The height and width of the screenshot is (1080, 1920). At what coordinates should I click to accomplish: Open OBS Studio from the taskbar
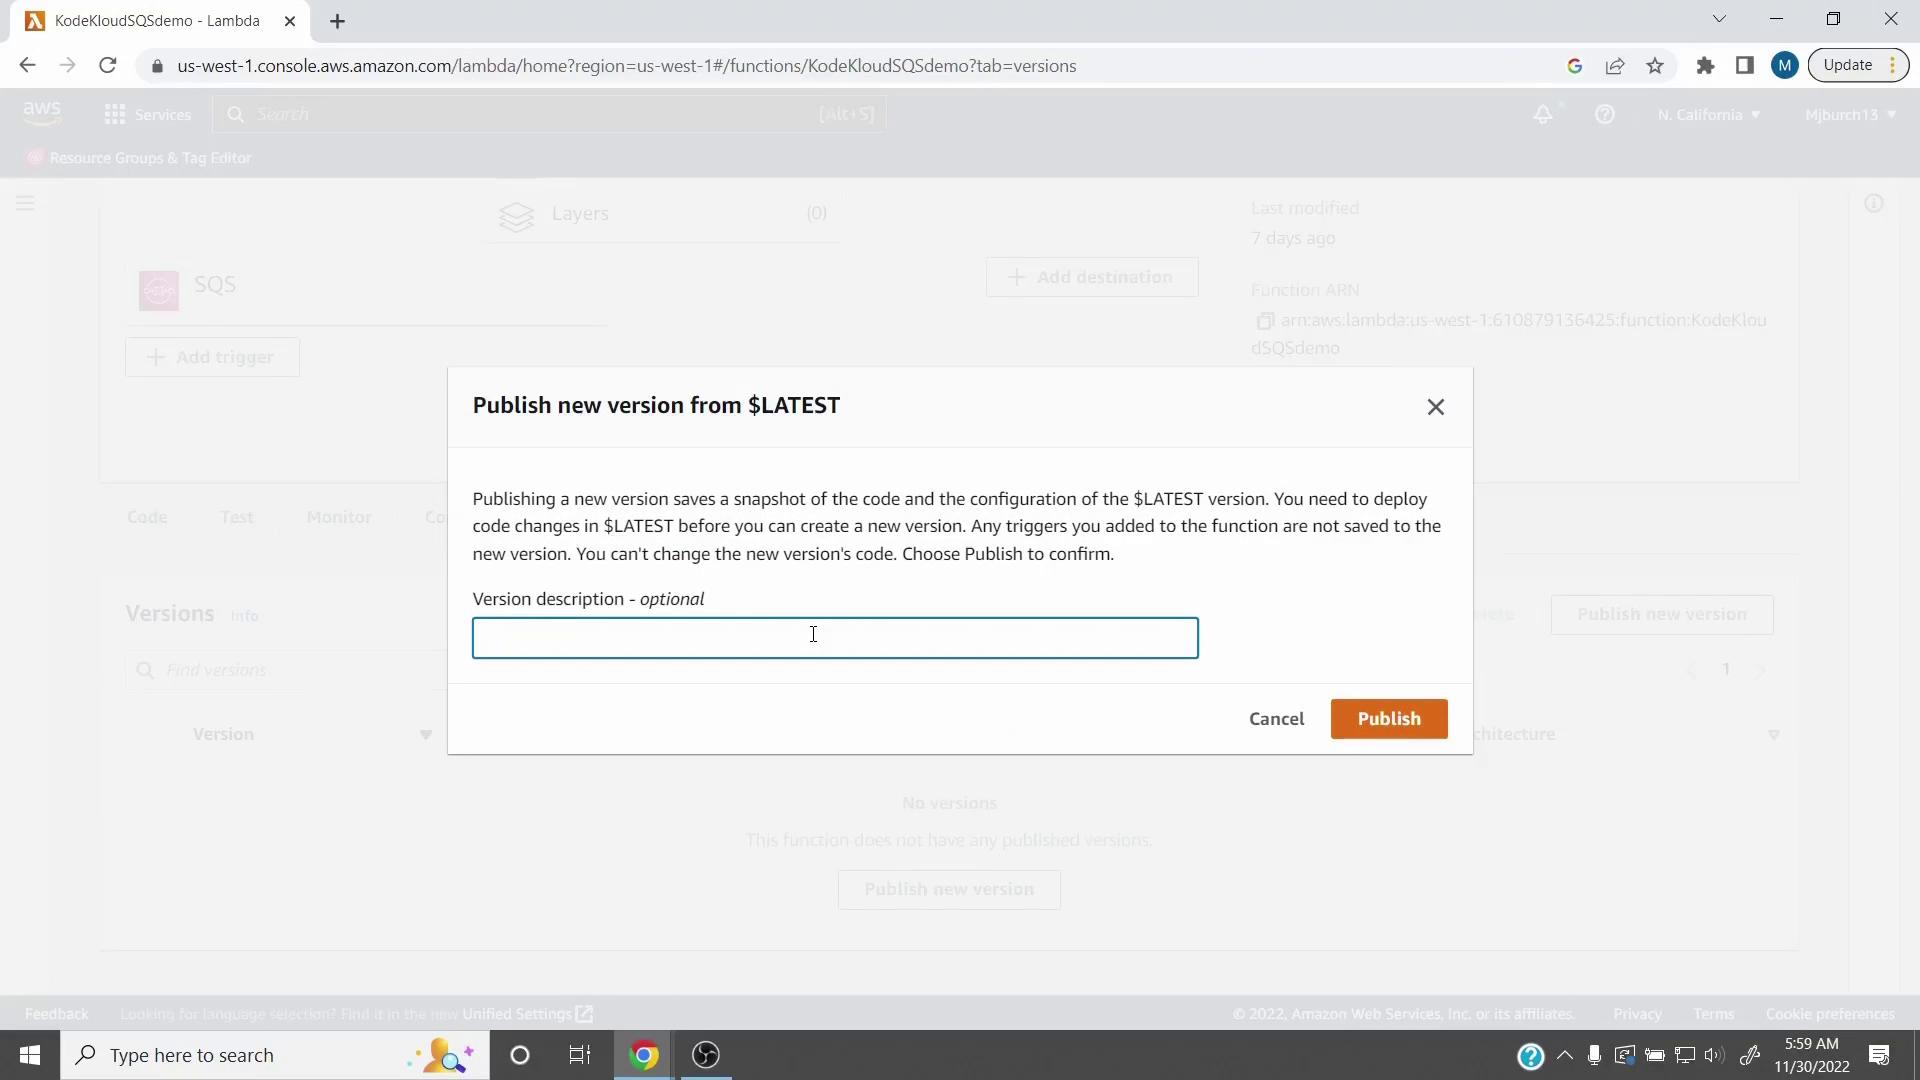click(x=706, y=1055)
